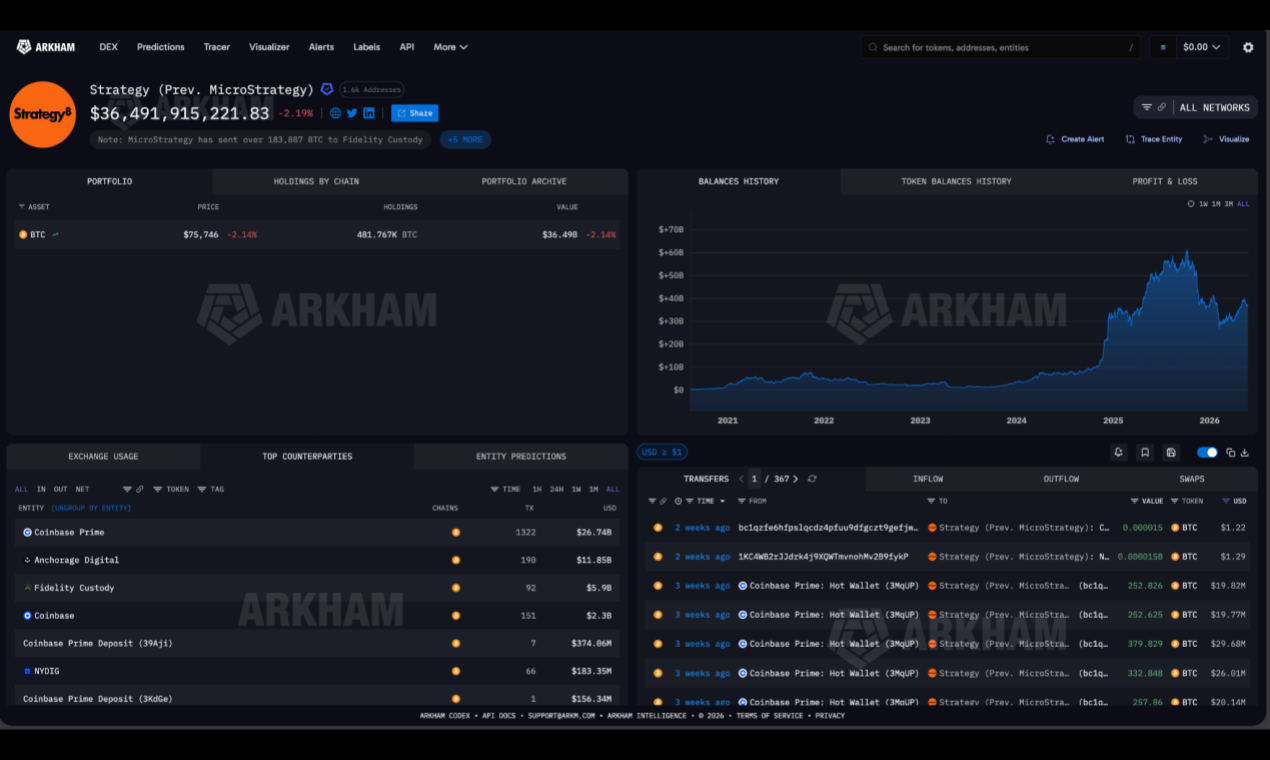Open the To filter in transfers header
The image size is (1270, 760).
[x=936, y=501]
